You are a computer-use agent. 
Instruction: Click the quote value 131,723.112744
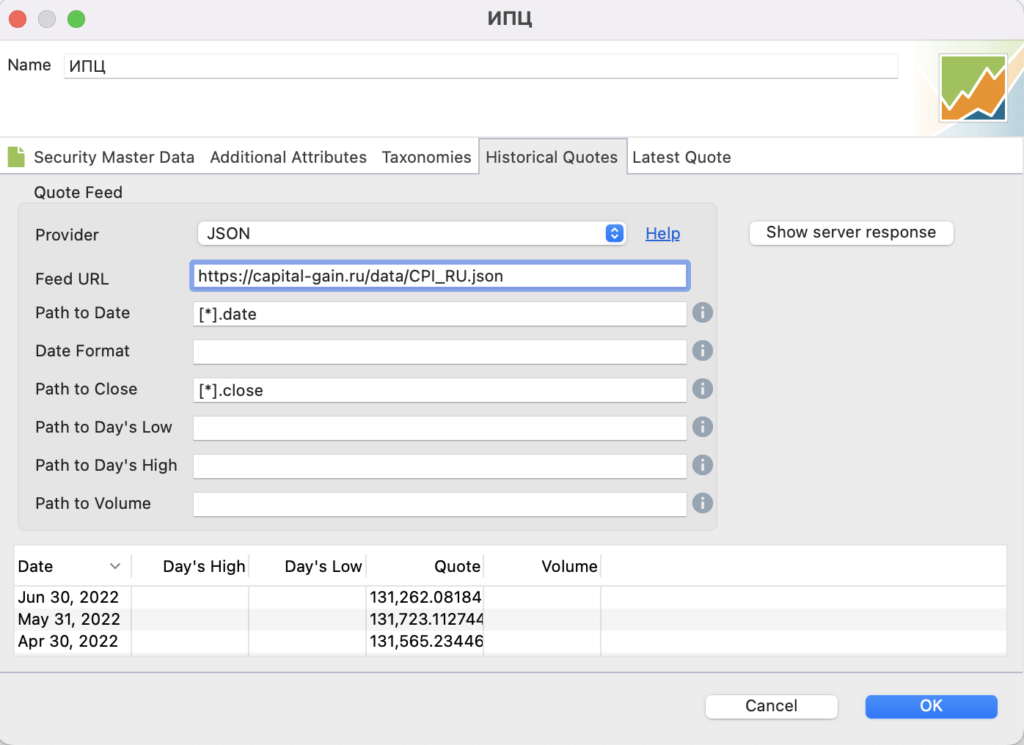coord(426,619)
